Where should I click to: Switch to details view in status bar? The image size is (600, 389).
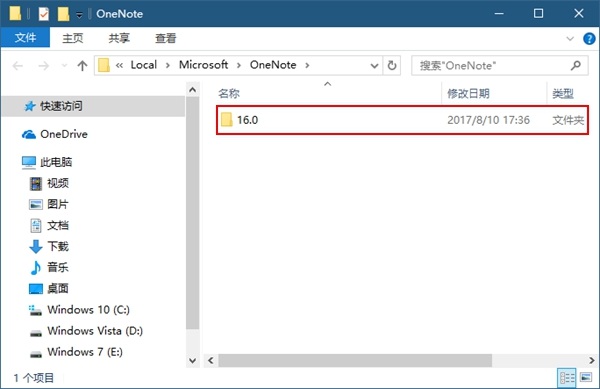(566, 378)
